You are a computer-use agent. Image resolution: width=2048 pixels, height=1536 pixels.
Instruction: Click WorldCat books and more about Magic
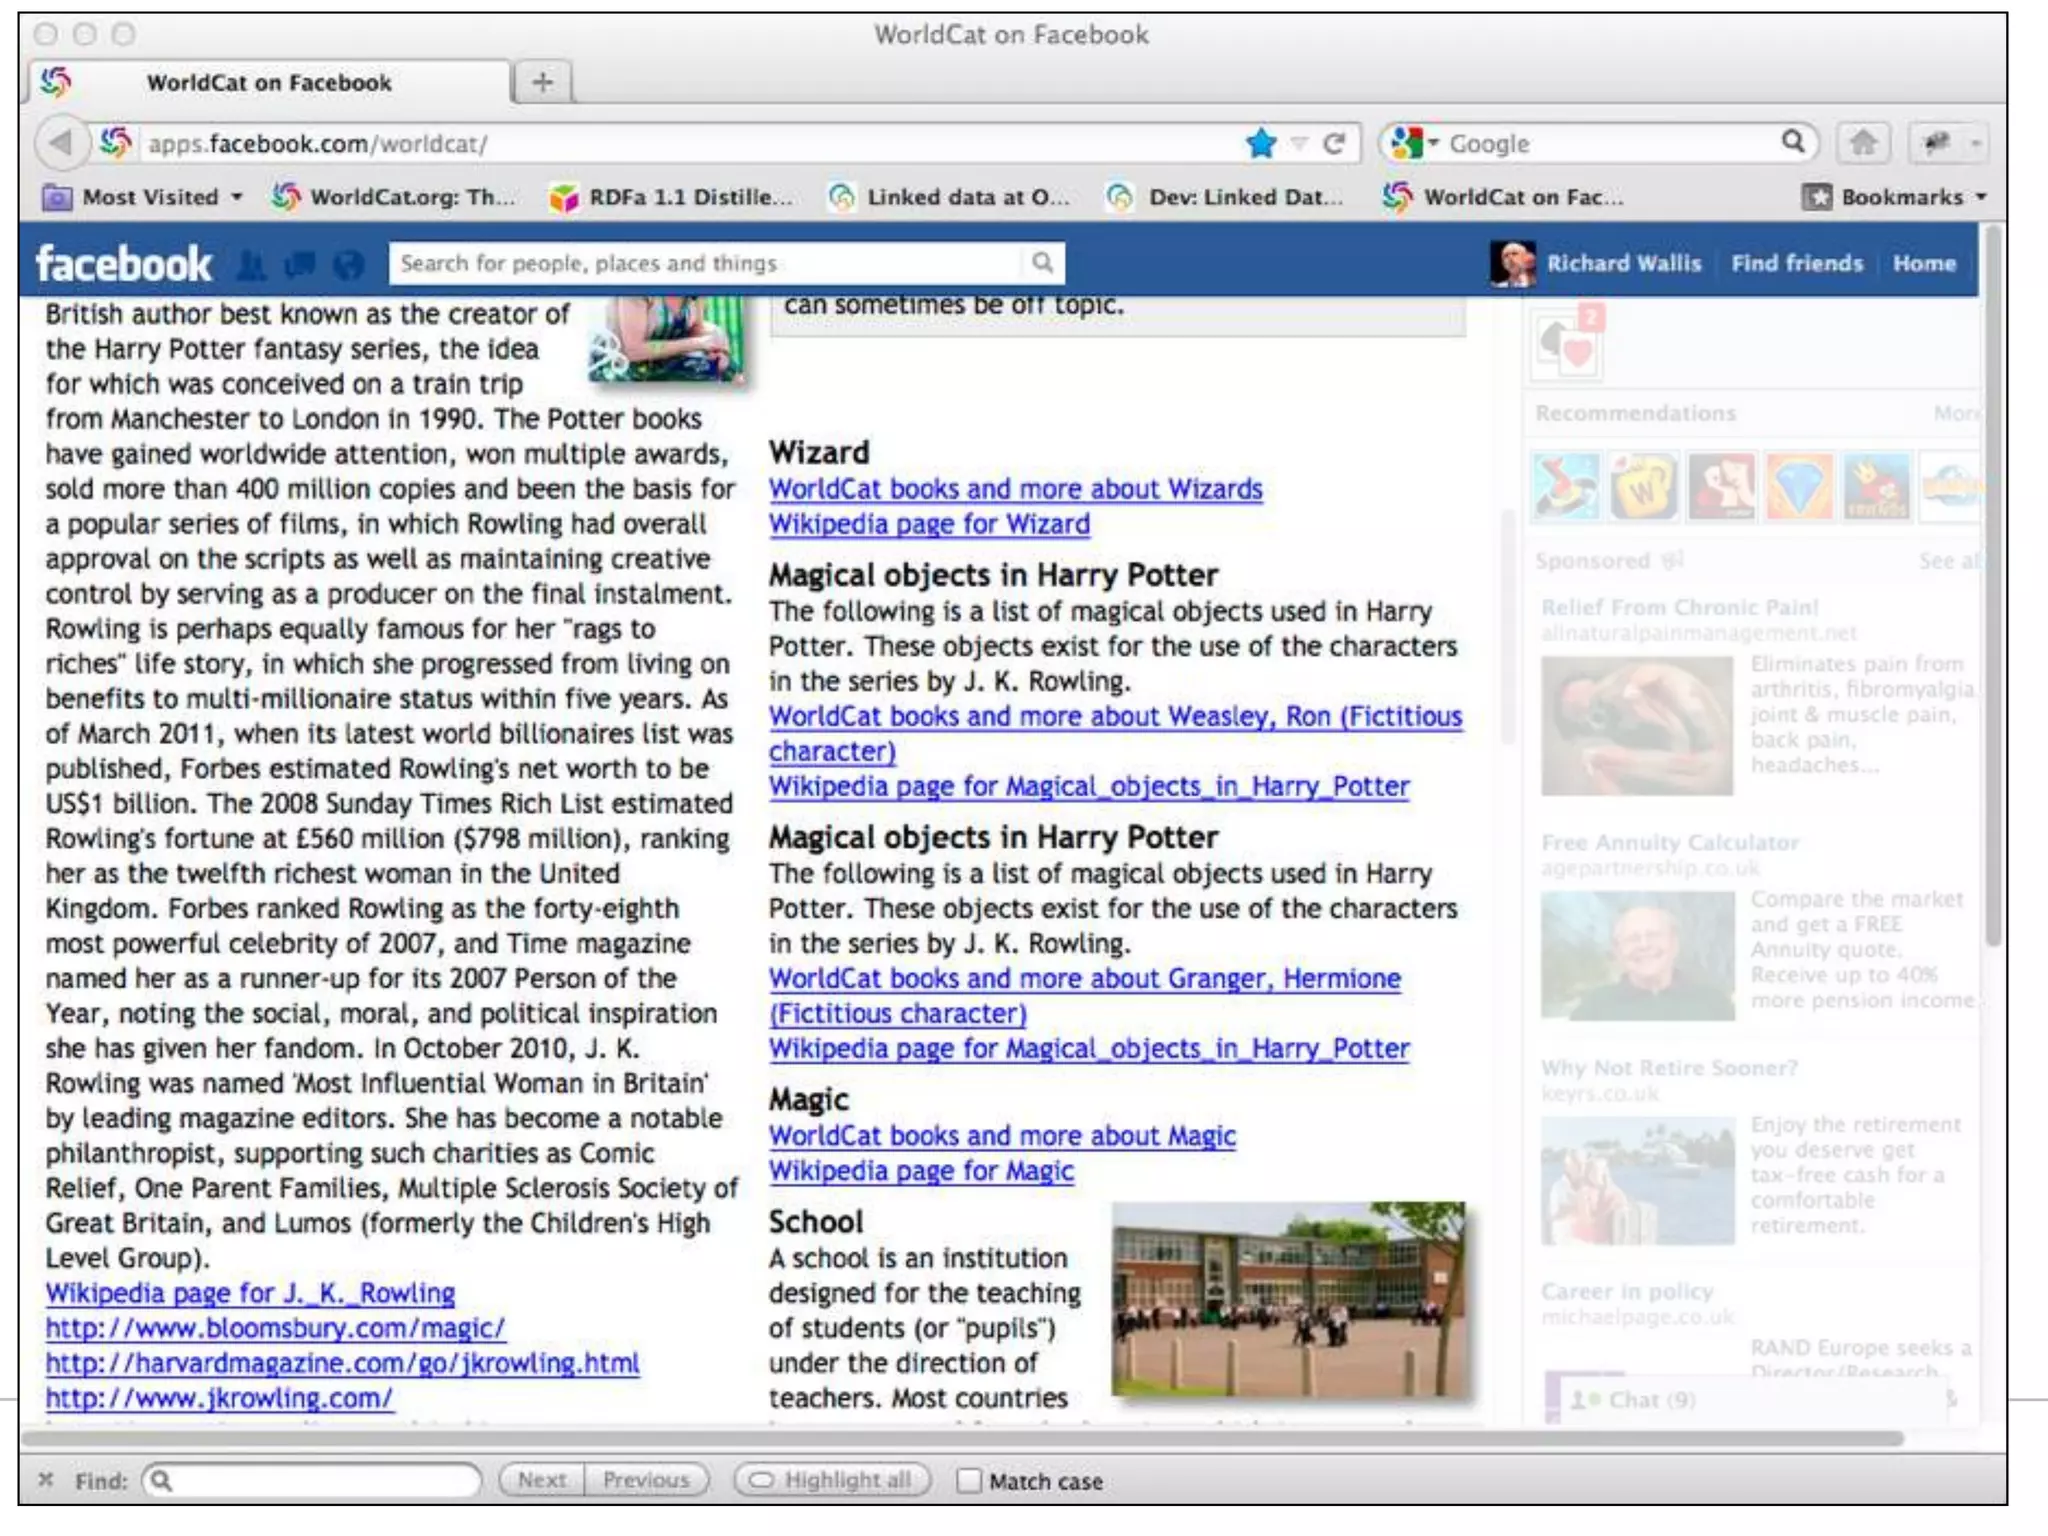pyautogui.click(x=1002, y=1136)
